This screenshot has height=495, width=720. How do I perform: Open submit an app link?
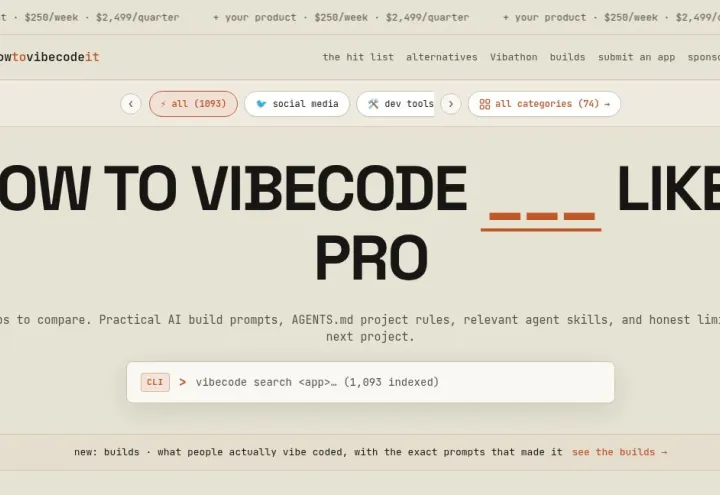pyautogui.click(x=636, y=57)
